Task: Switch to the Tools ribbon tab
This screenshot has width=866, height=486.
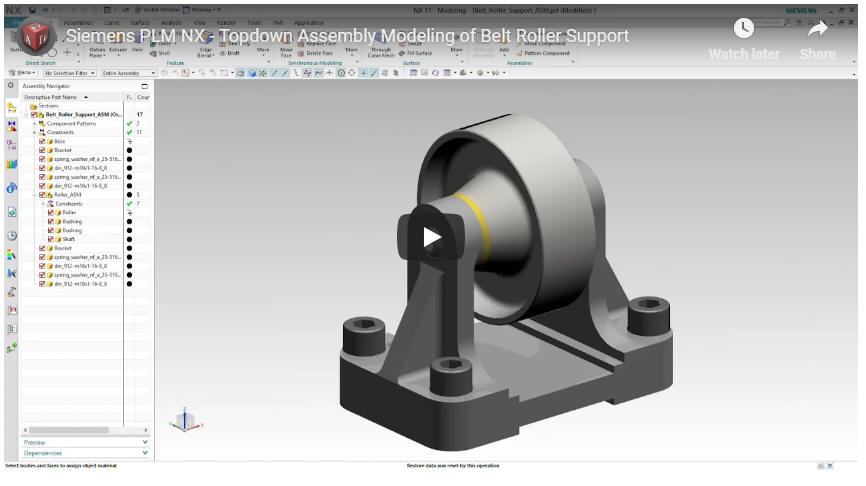Action: (x=255, y=23)
